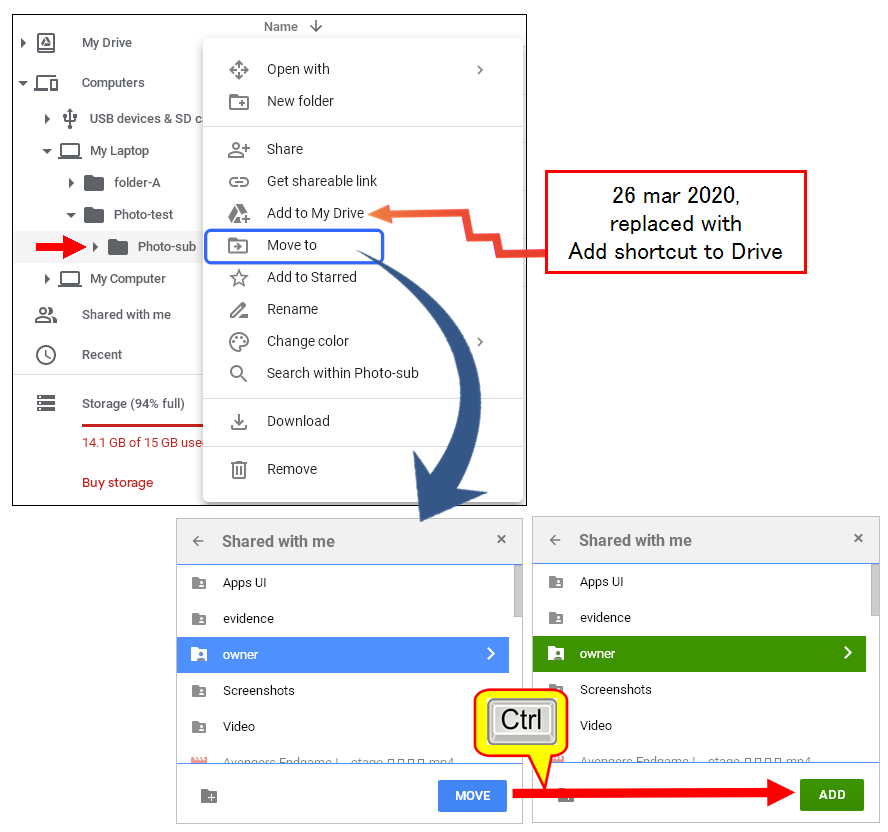Image resolution: width=888 pixels, height=832 pixels.
Task: Click the New folder icon in context menu
Action: tap(238, 102)
